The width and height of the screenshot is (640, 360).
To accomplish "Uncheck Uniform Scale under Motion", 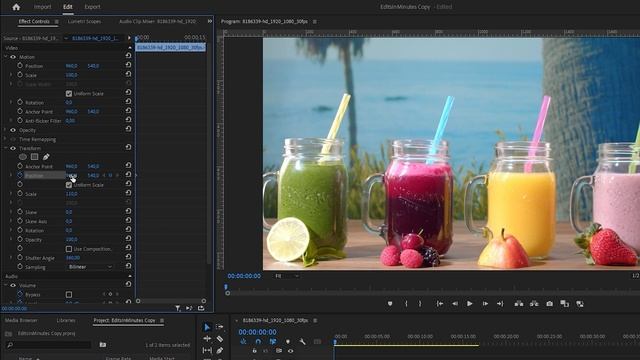I will (x=69, y=93).
